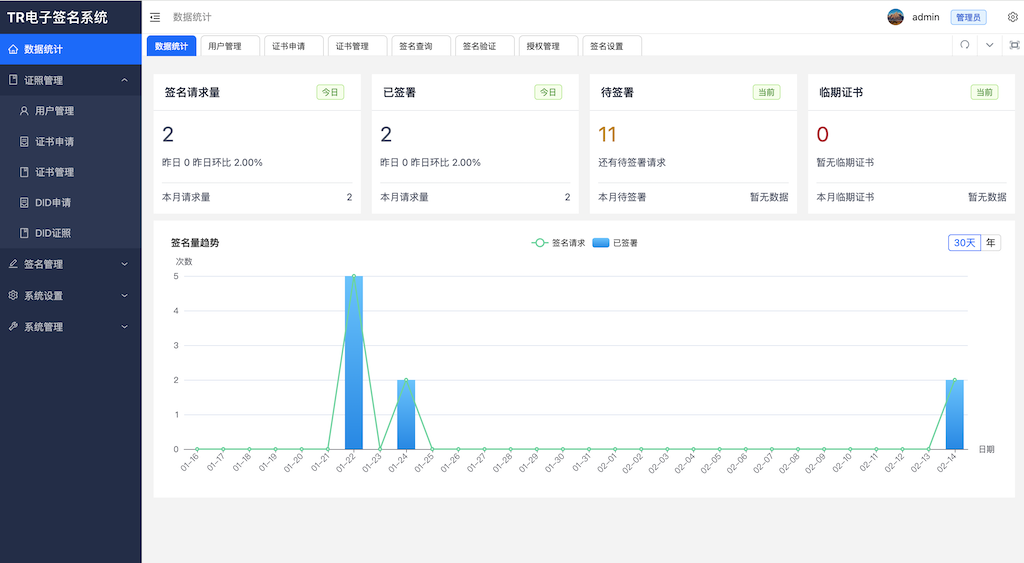Viewport: 1024px width, 563px height.
Task: Switch to the 授权管理 tab
Action: (x=548, y=46)
